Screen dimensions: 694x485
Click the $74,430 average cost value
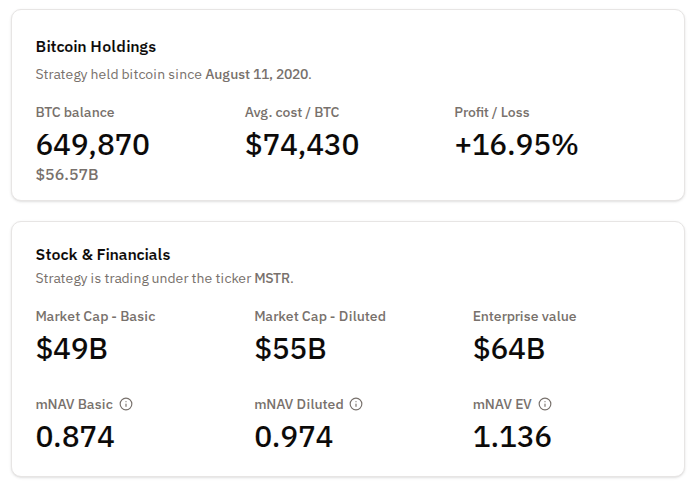[x=301, y=145]
